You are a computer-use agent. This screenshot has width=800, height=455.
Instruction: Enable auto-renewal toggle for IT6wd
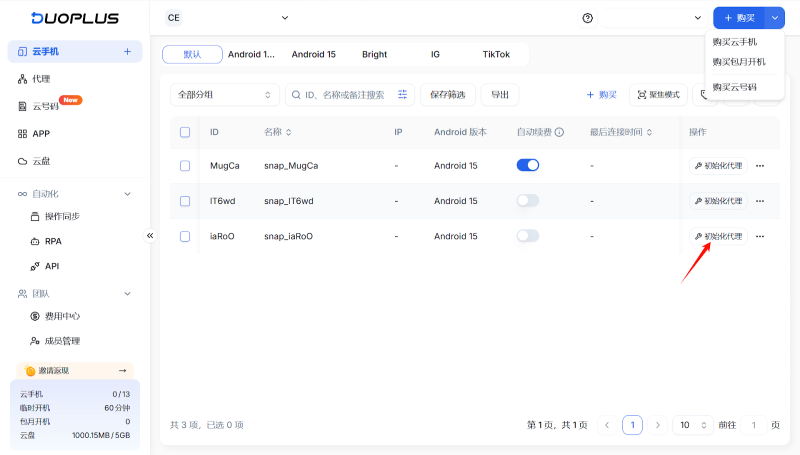pos(528,201)
